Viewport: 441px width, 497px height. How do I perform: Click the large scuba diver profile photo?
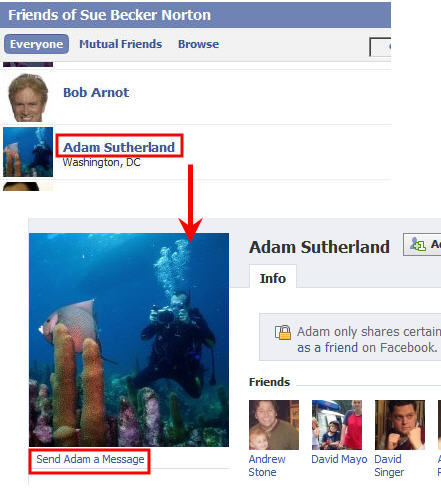pyautogui.click(x=129, y=340)
